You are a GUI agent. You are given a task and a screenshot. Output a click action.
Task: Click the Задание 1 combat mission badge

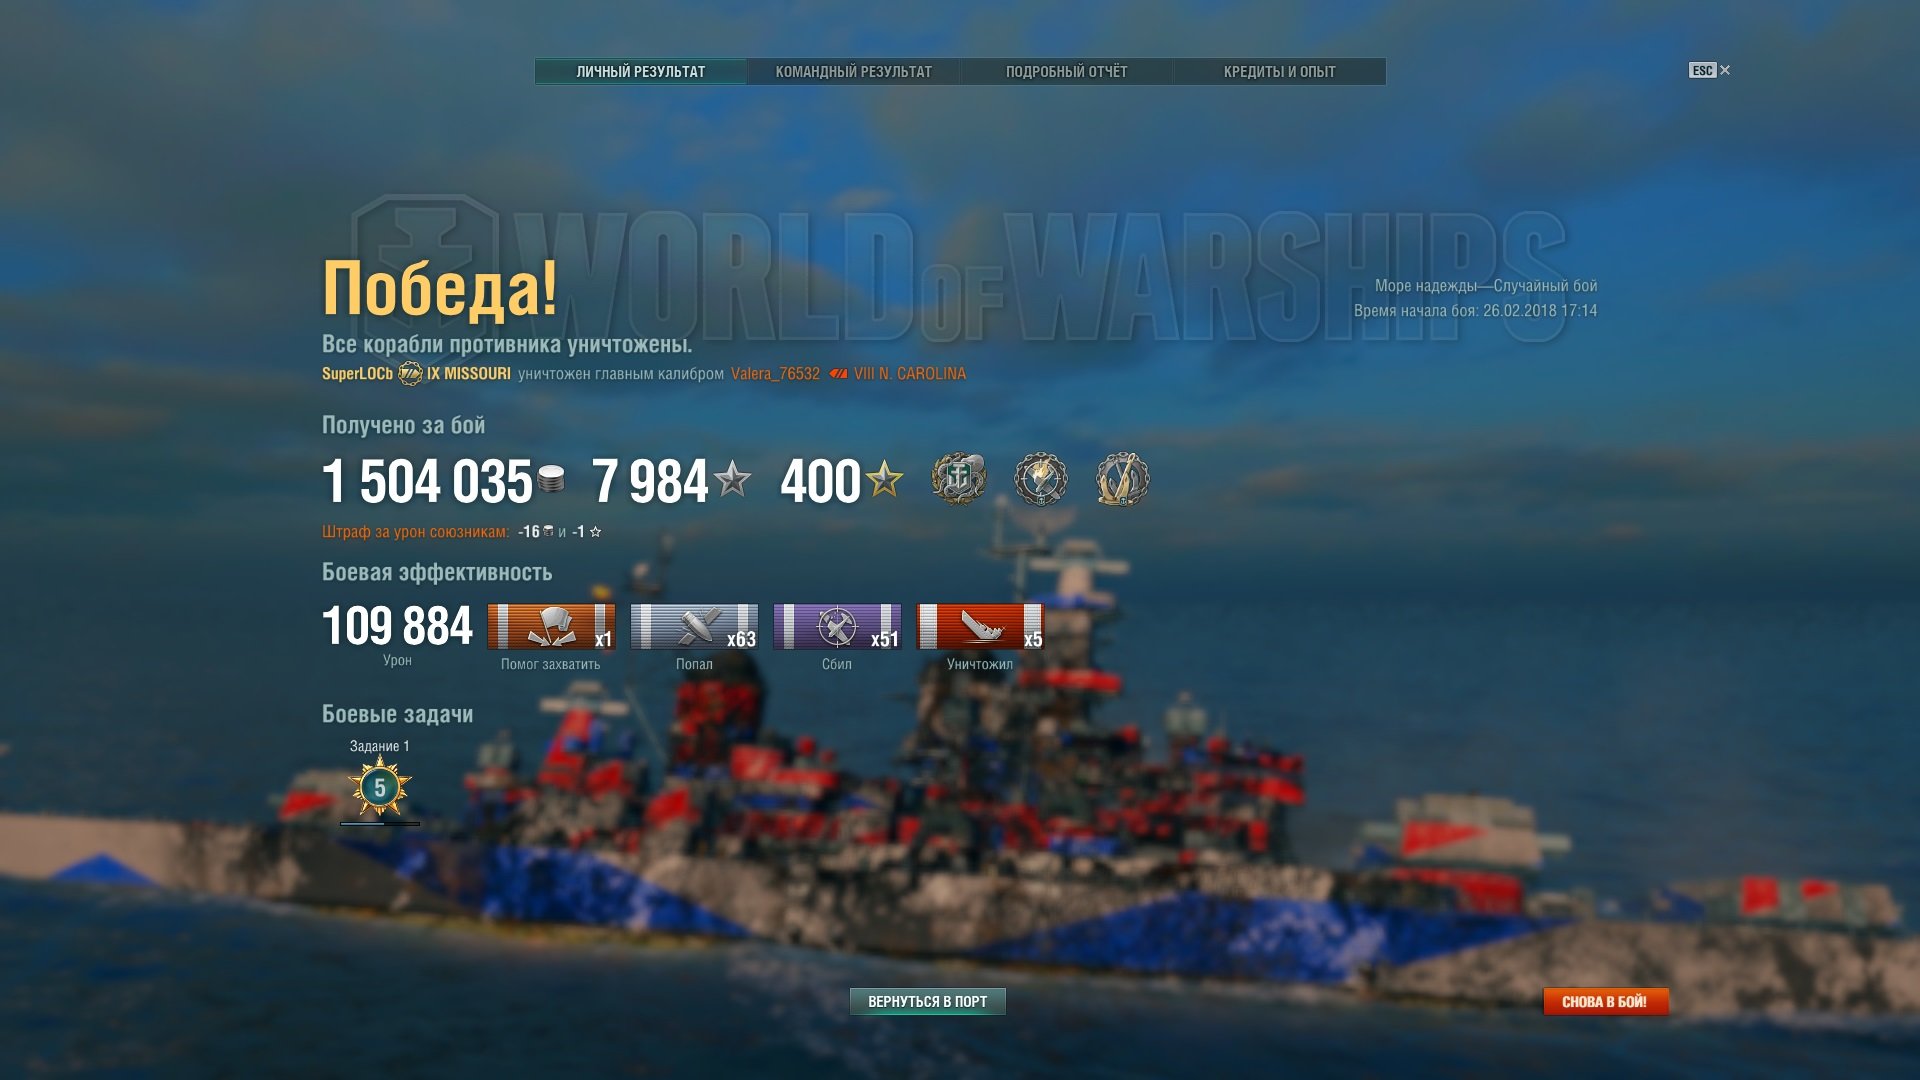(x=380, y=787)
